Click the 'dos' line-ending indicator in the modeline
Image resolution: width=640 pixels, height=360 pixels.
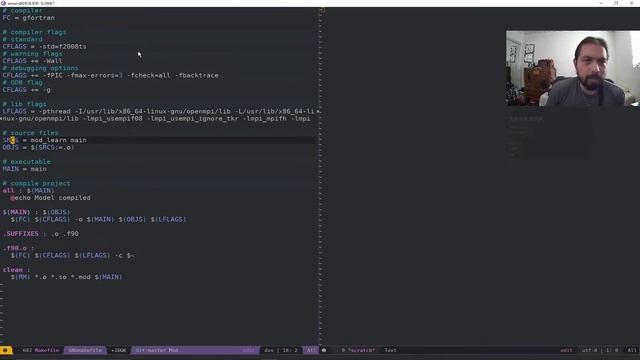pos(269,350)
